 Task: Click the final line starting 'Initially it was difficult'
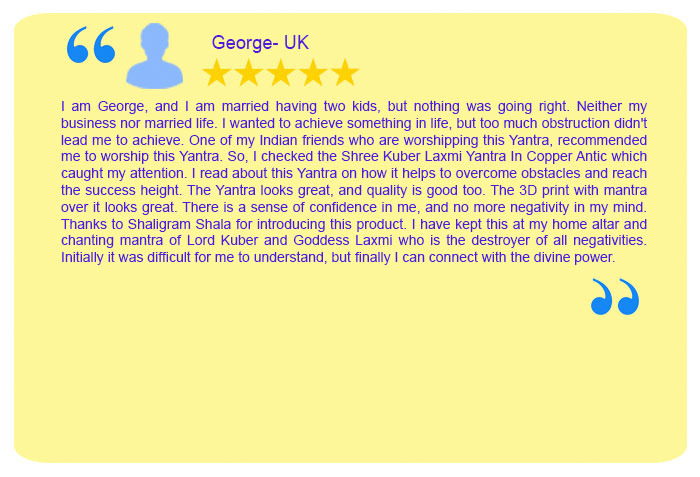coord(338,257)
